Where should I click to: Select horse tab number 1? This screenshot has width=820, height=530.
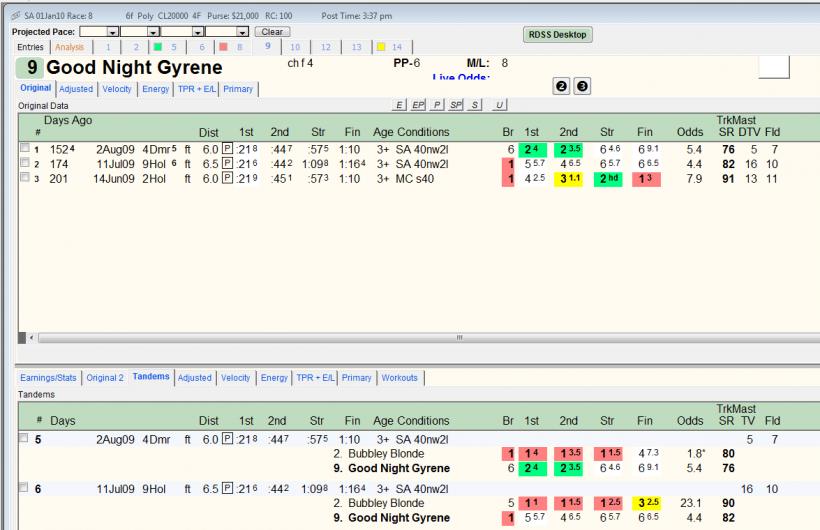[108, 47]
